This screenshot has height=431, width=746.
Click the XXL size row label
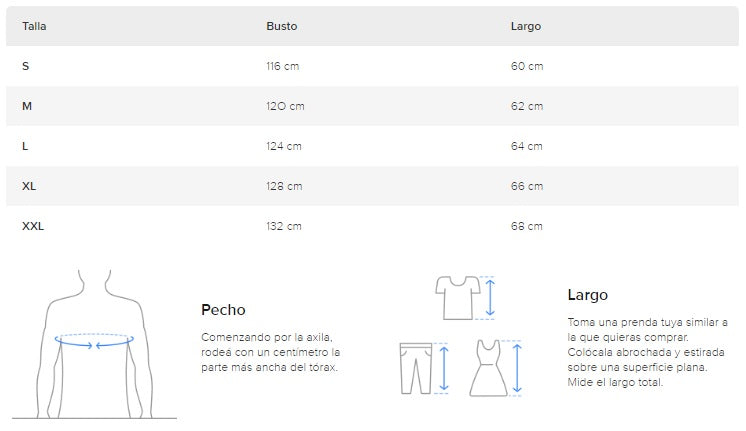click(33, 226)
